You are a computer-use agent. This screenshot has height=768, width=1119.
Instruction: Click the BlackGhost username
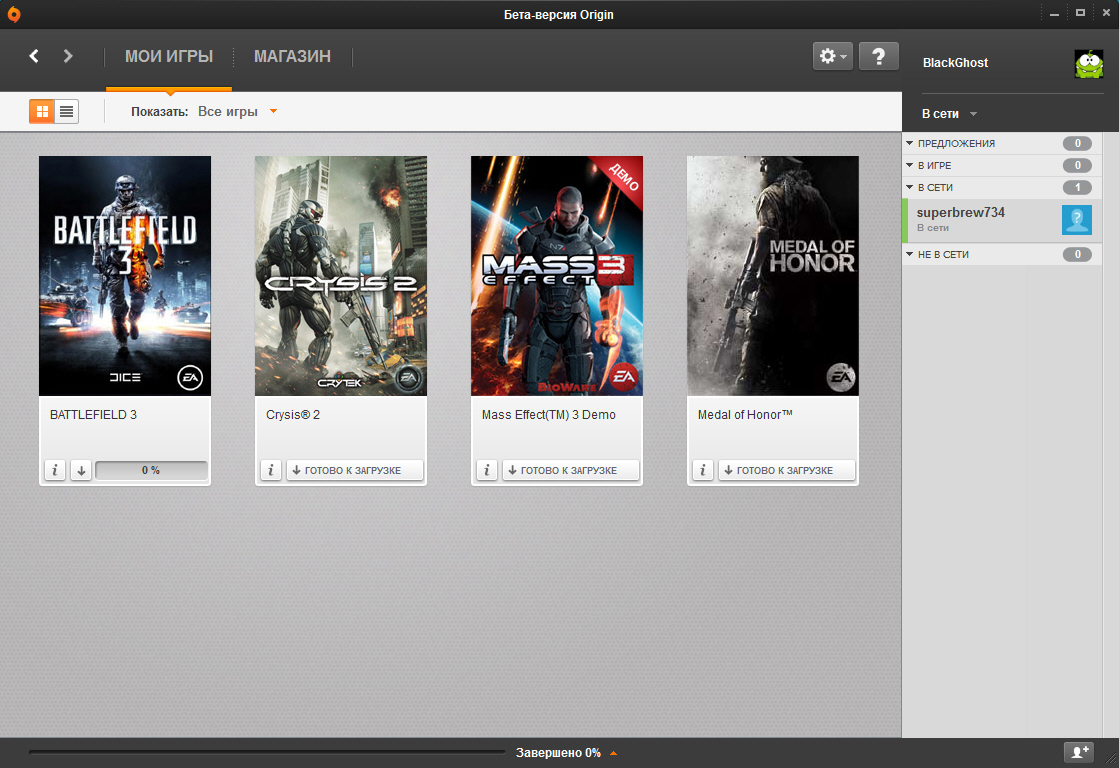[955, 63]
